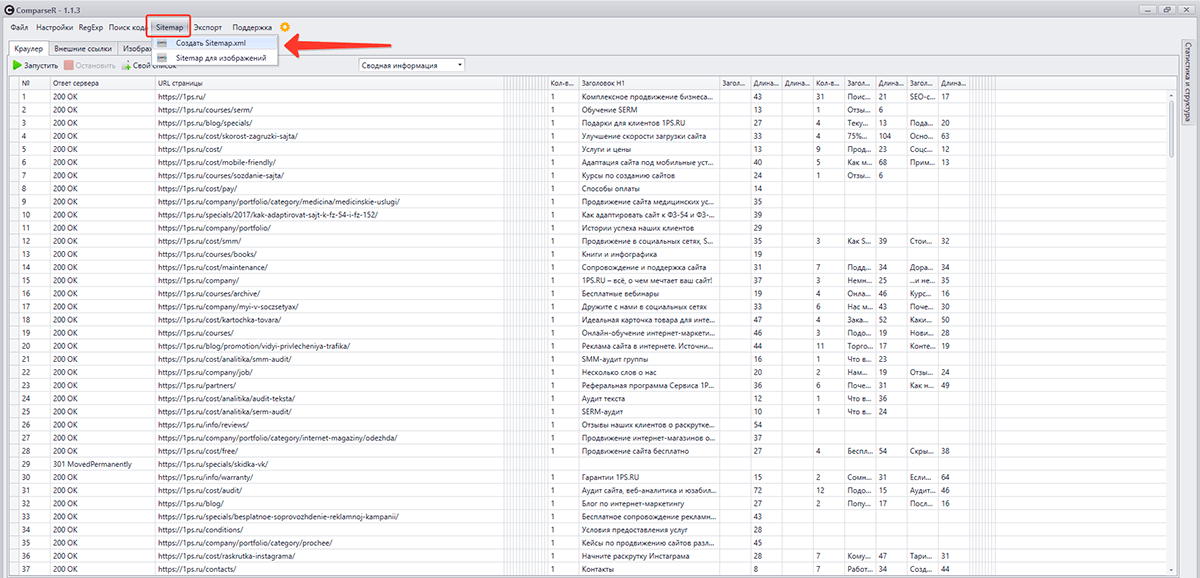This screenshot has height=578, width=1200.
Task: Click the red Остановить stop icon
Action: 69,65
